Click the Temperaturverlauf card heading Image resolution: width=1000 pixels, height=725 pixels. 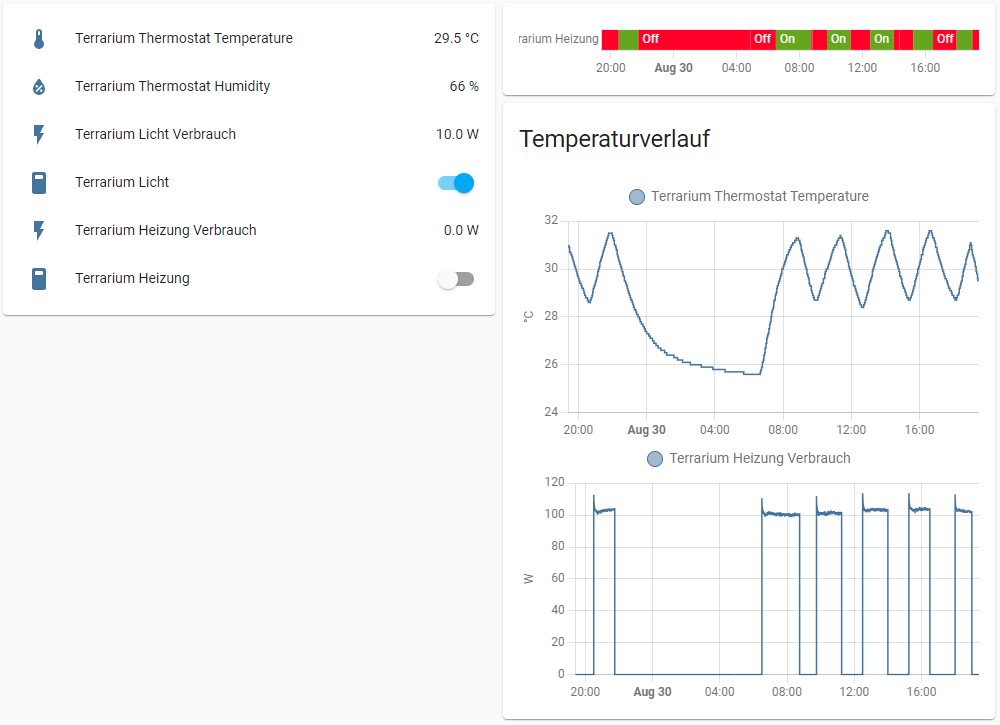pyautogui.click(x=614, y=139)
